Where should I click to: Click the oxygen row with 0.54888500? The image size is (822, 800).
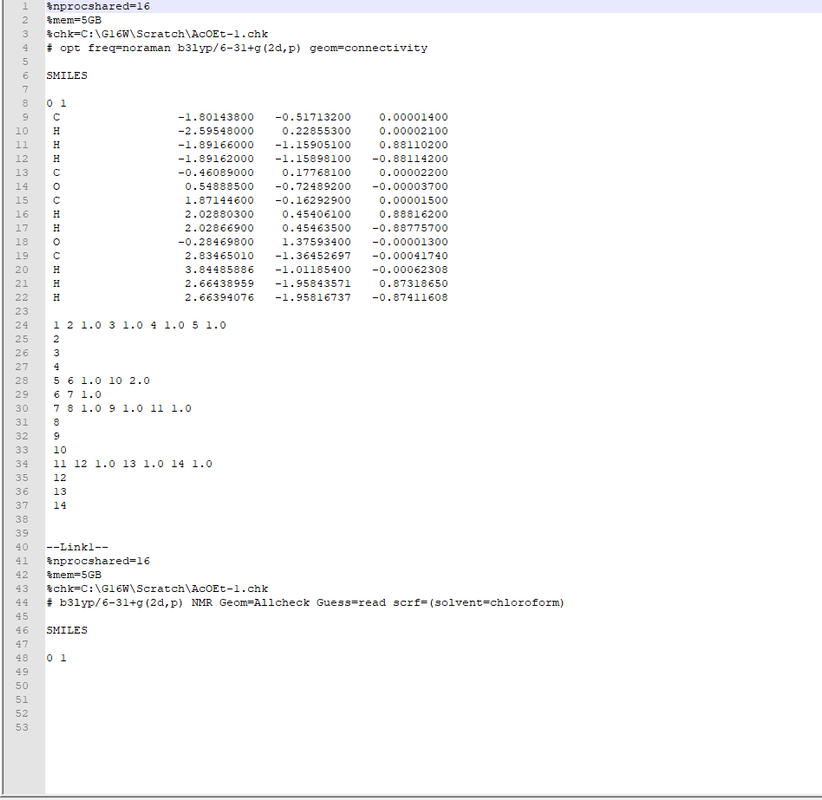pyautogui.click(x=251, y=187)
